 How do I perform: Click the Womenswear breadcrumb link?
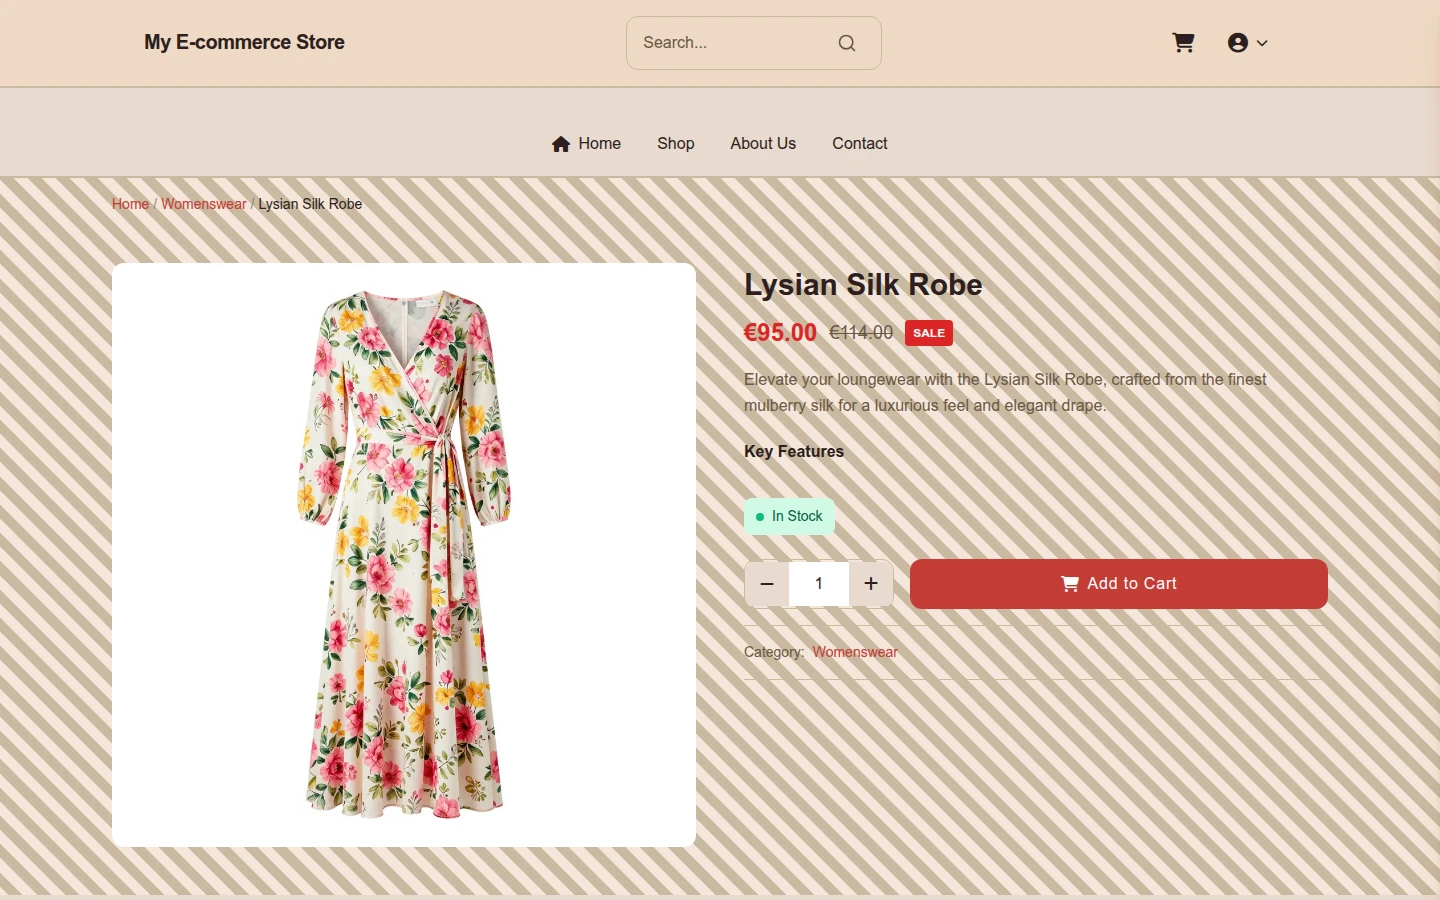click(203, 204)
